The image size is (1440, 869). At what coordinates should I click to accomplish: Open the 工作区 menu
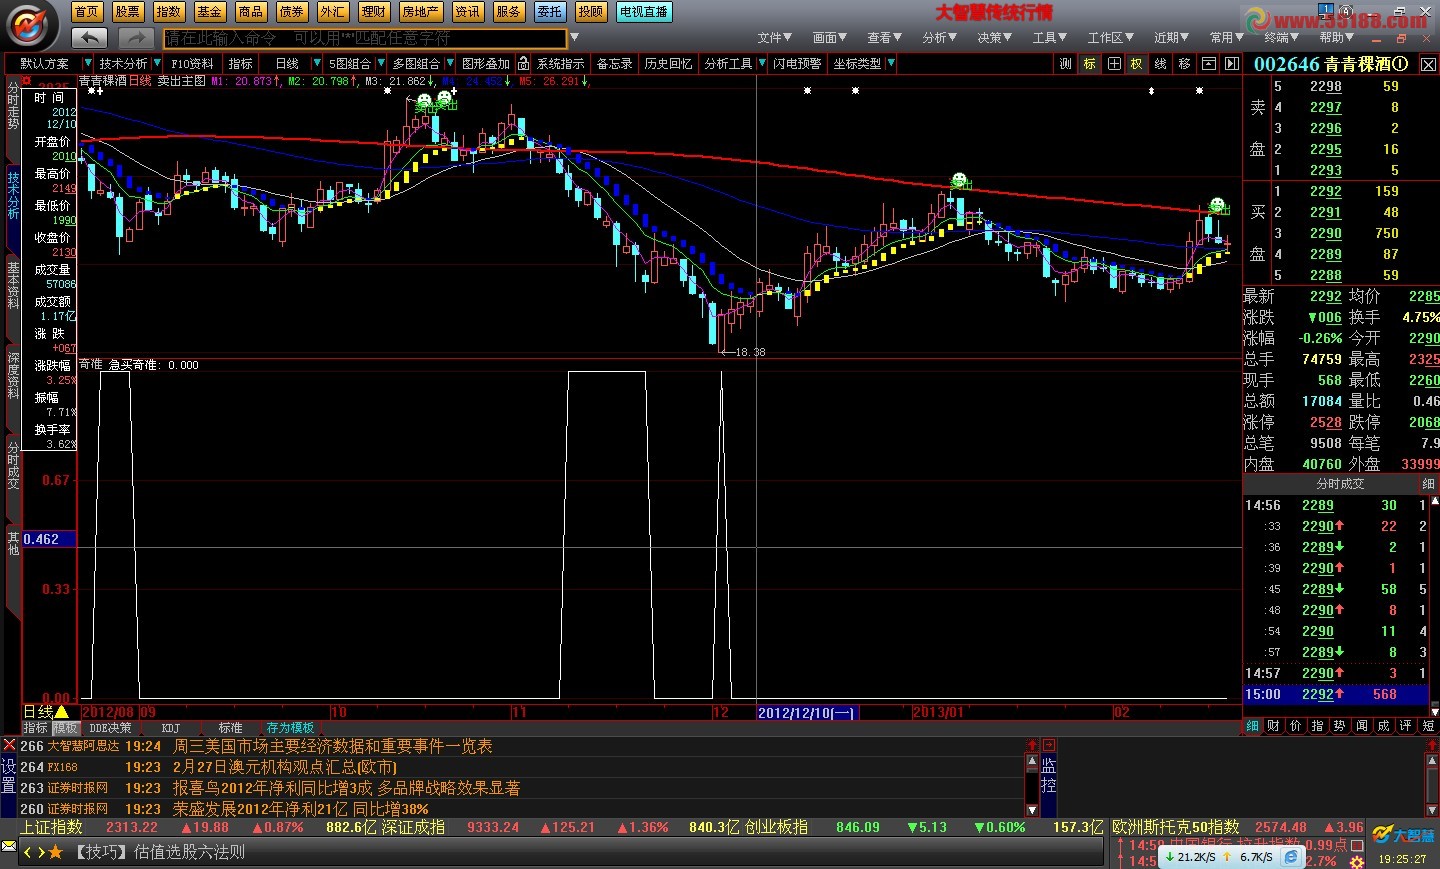click(1110, 38)
